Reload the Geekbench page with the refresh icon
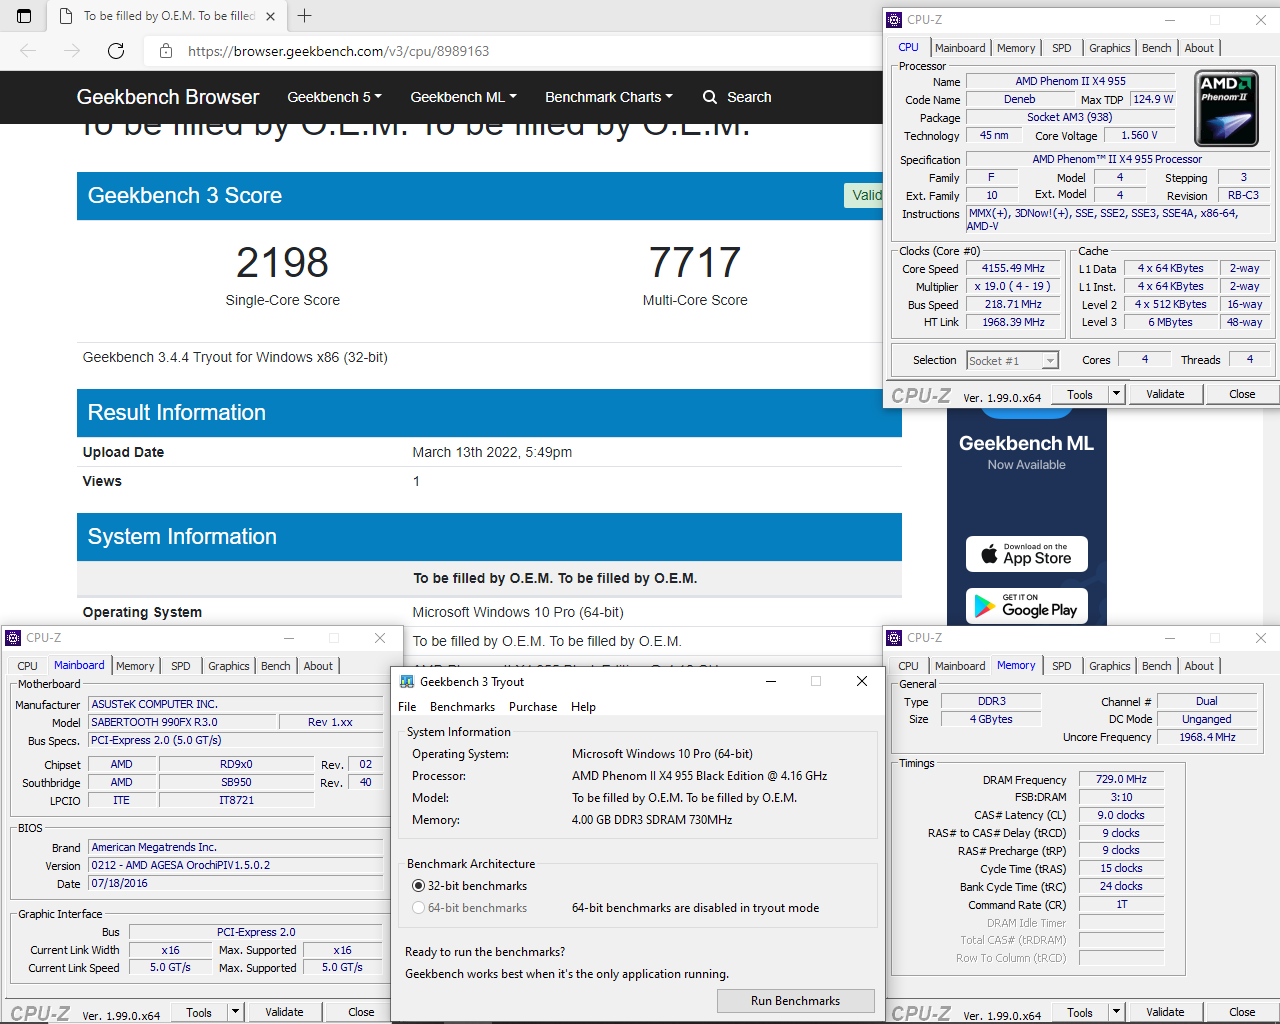Screen dimensions: 1280x1024 116,51
